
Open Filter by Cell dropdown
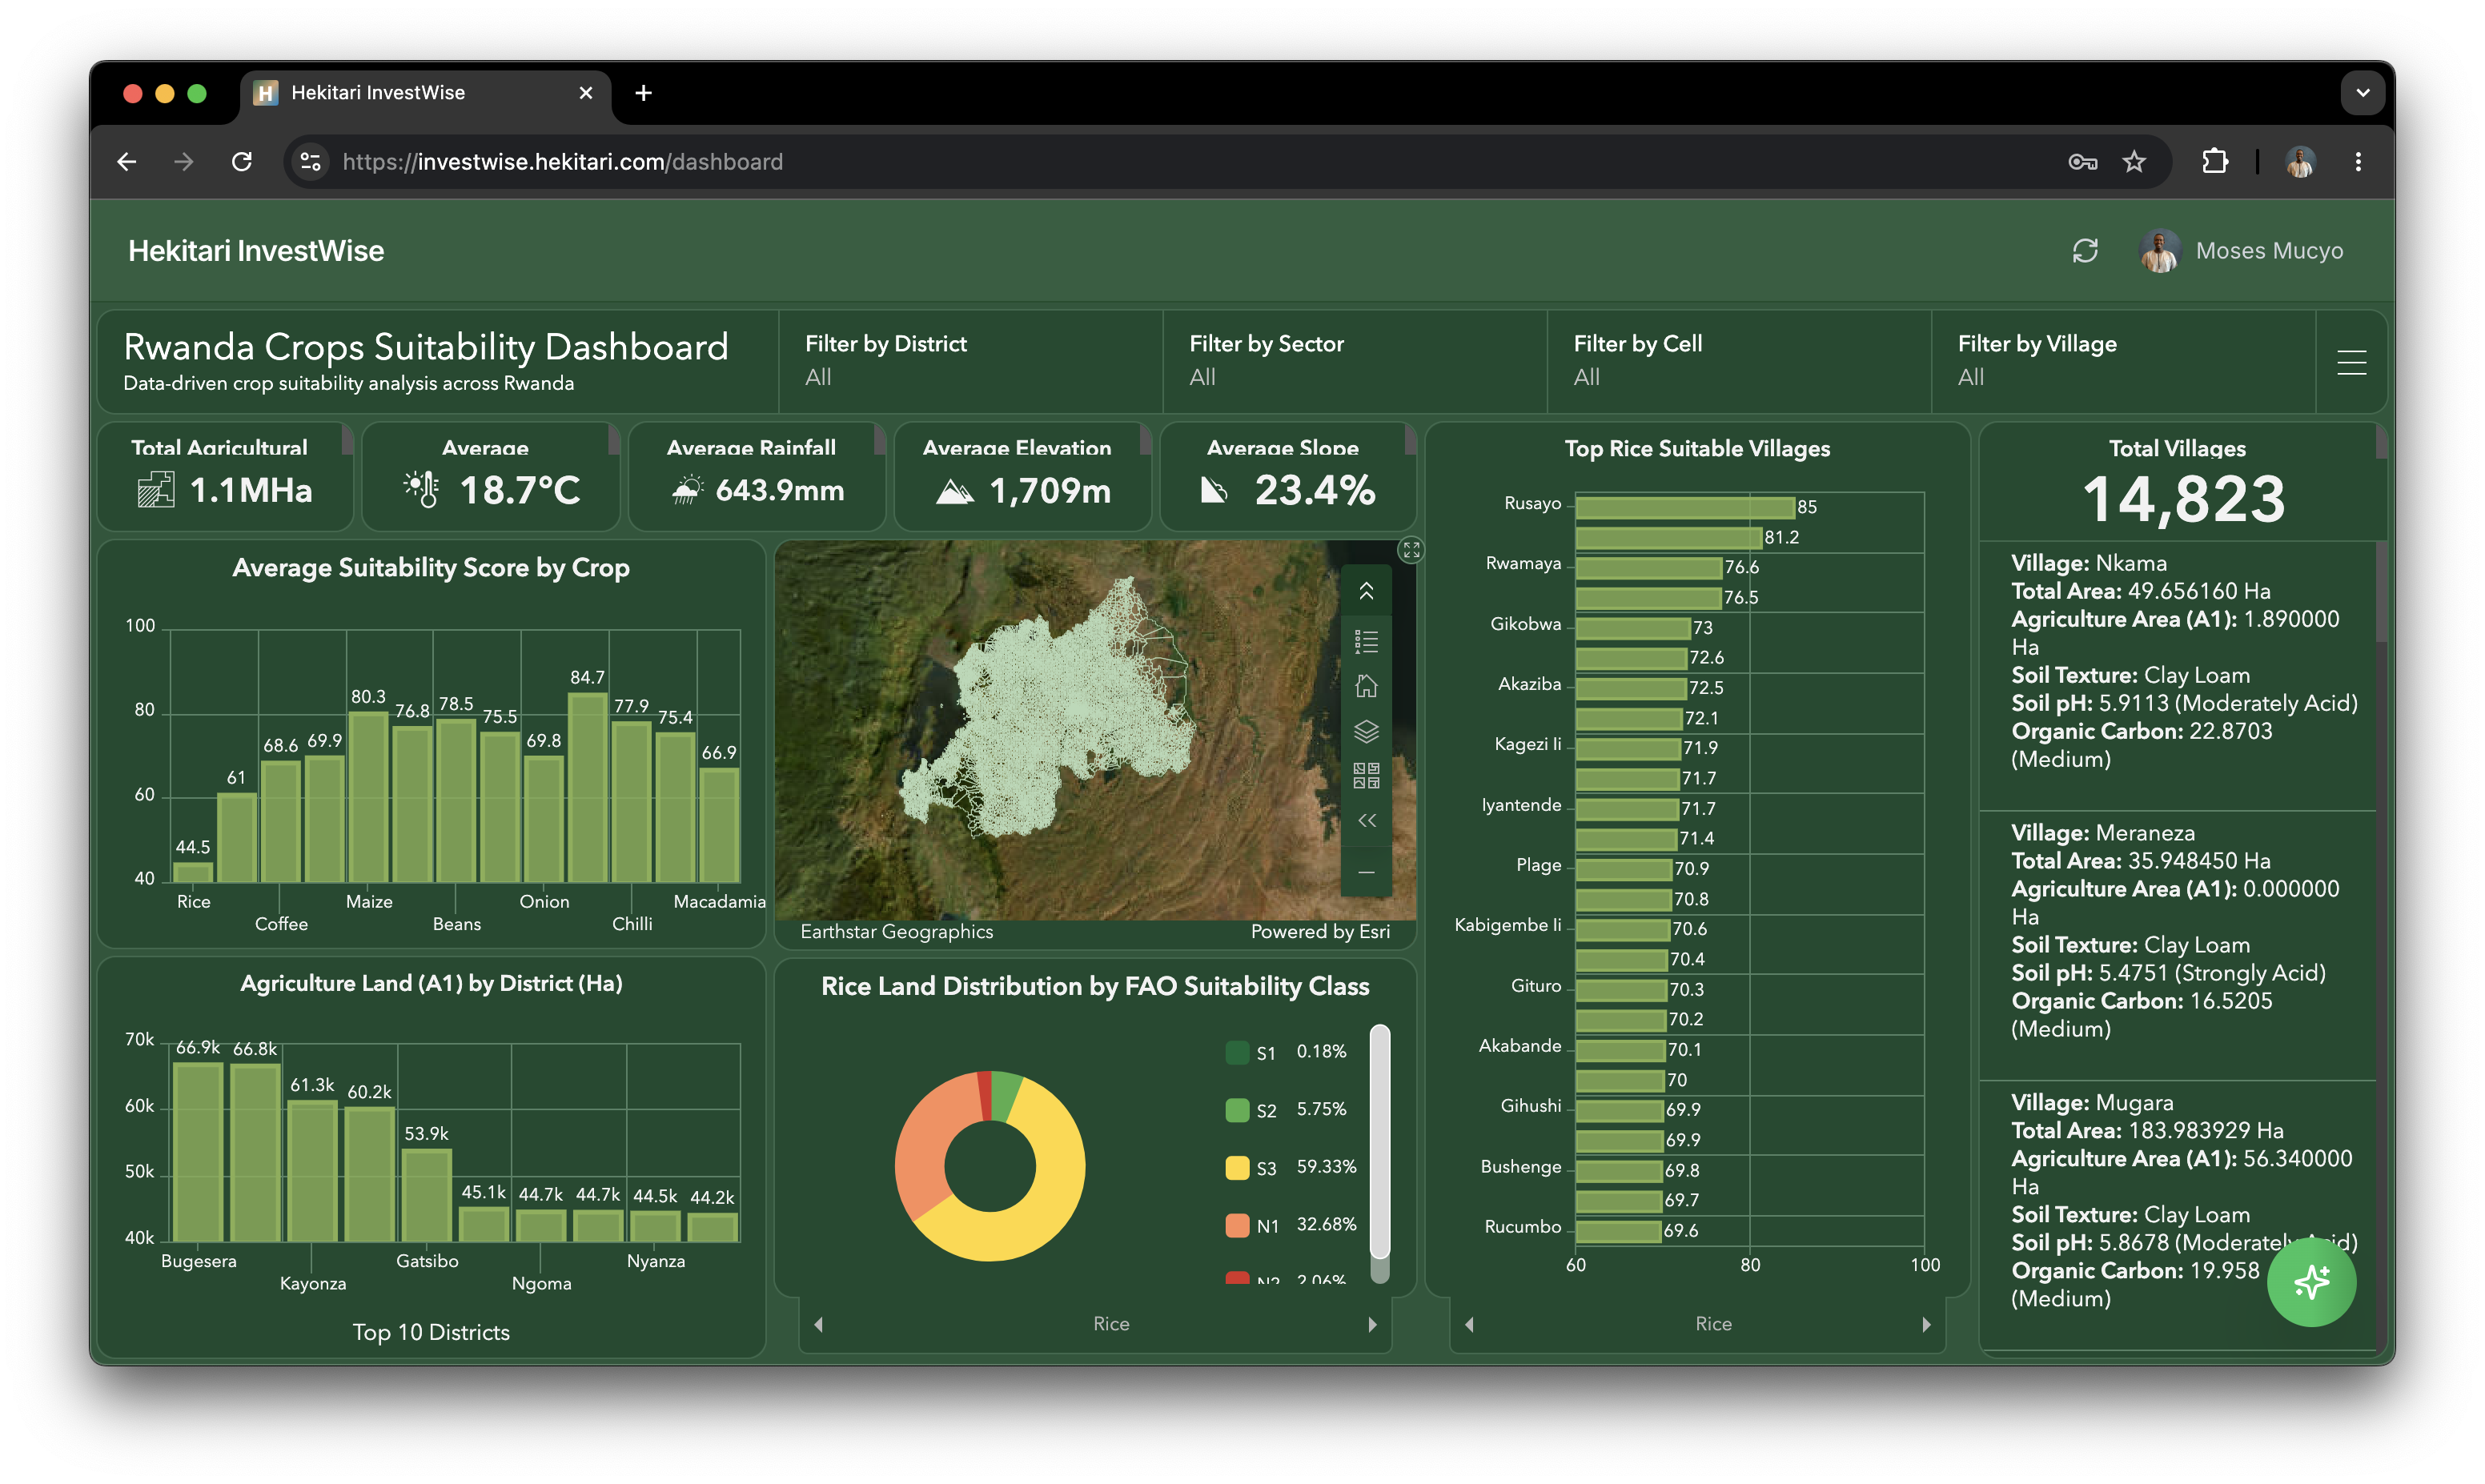pos(1738,362)
